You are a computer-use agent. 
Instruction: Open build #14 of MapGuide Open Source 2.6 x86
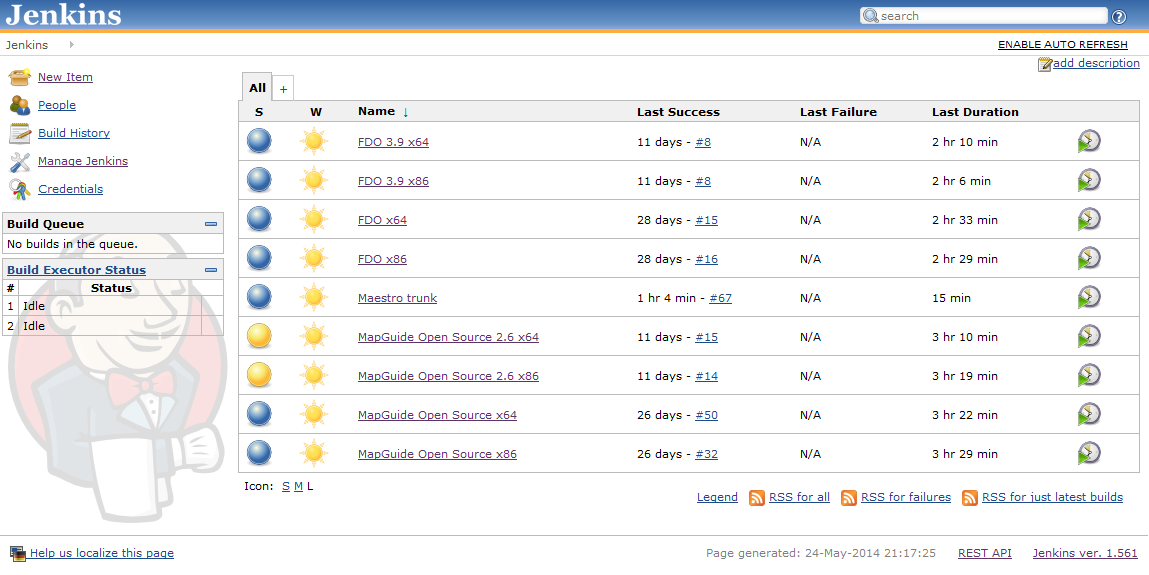point(706,376)
